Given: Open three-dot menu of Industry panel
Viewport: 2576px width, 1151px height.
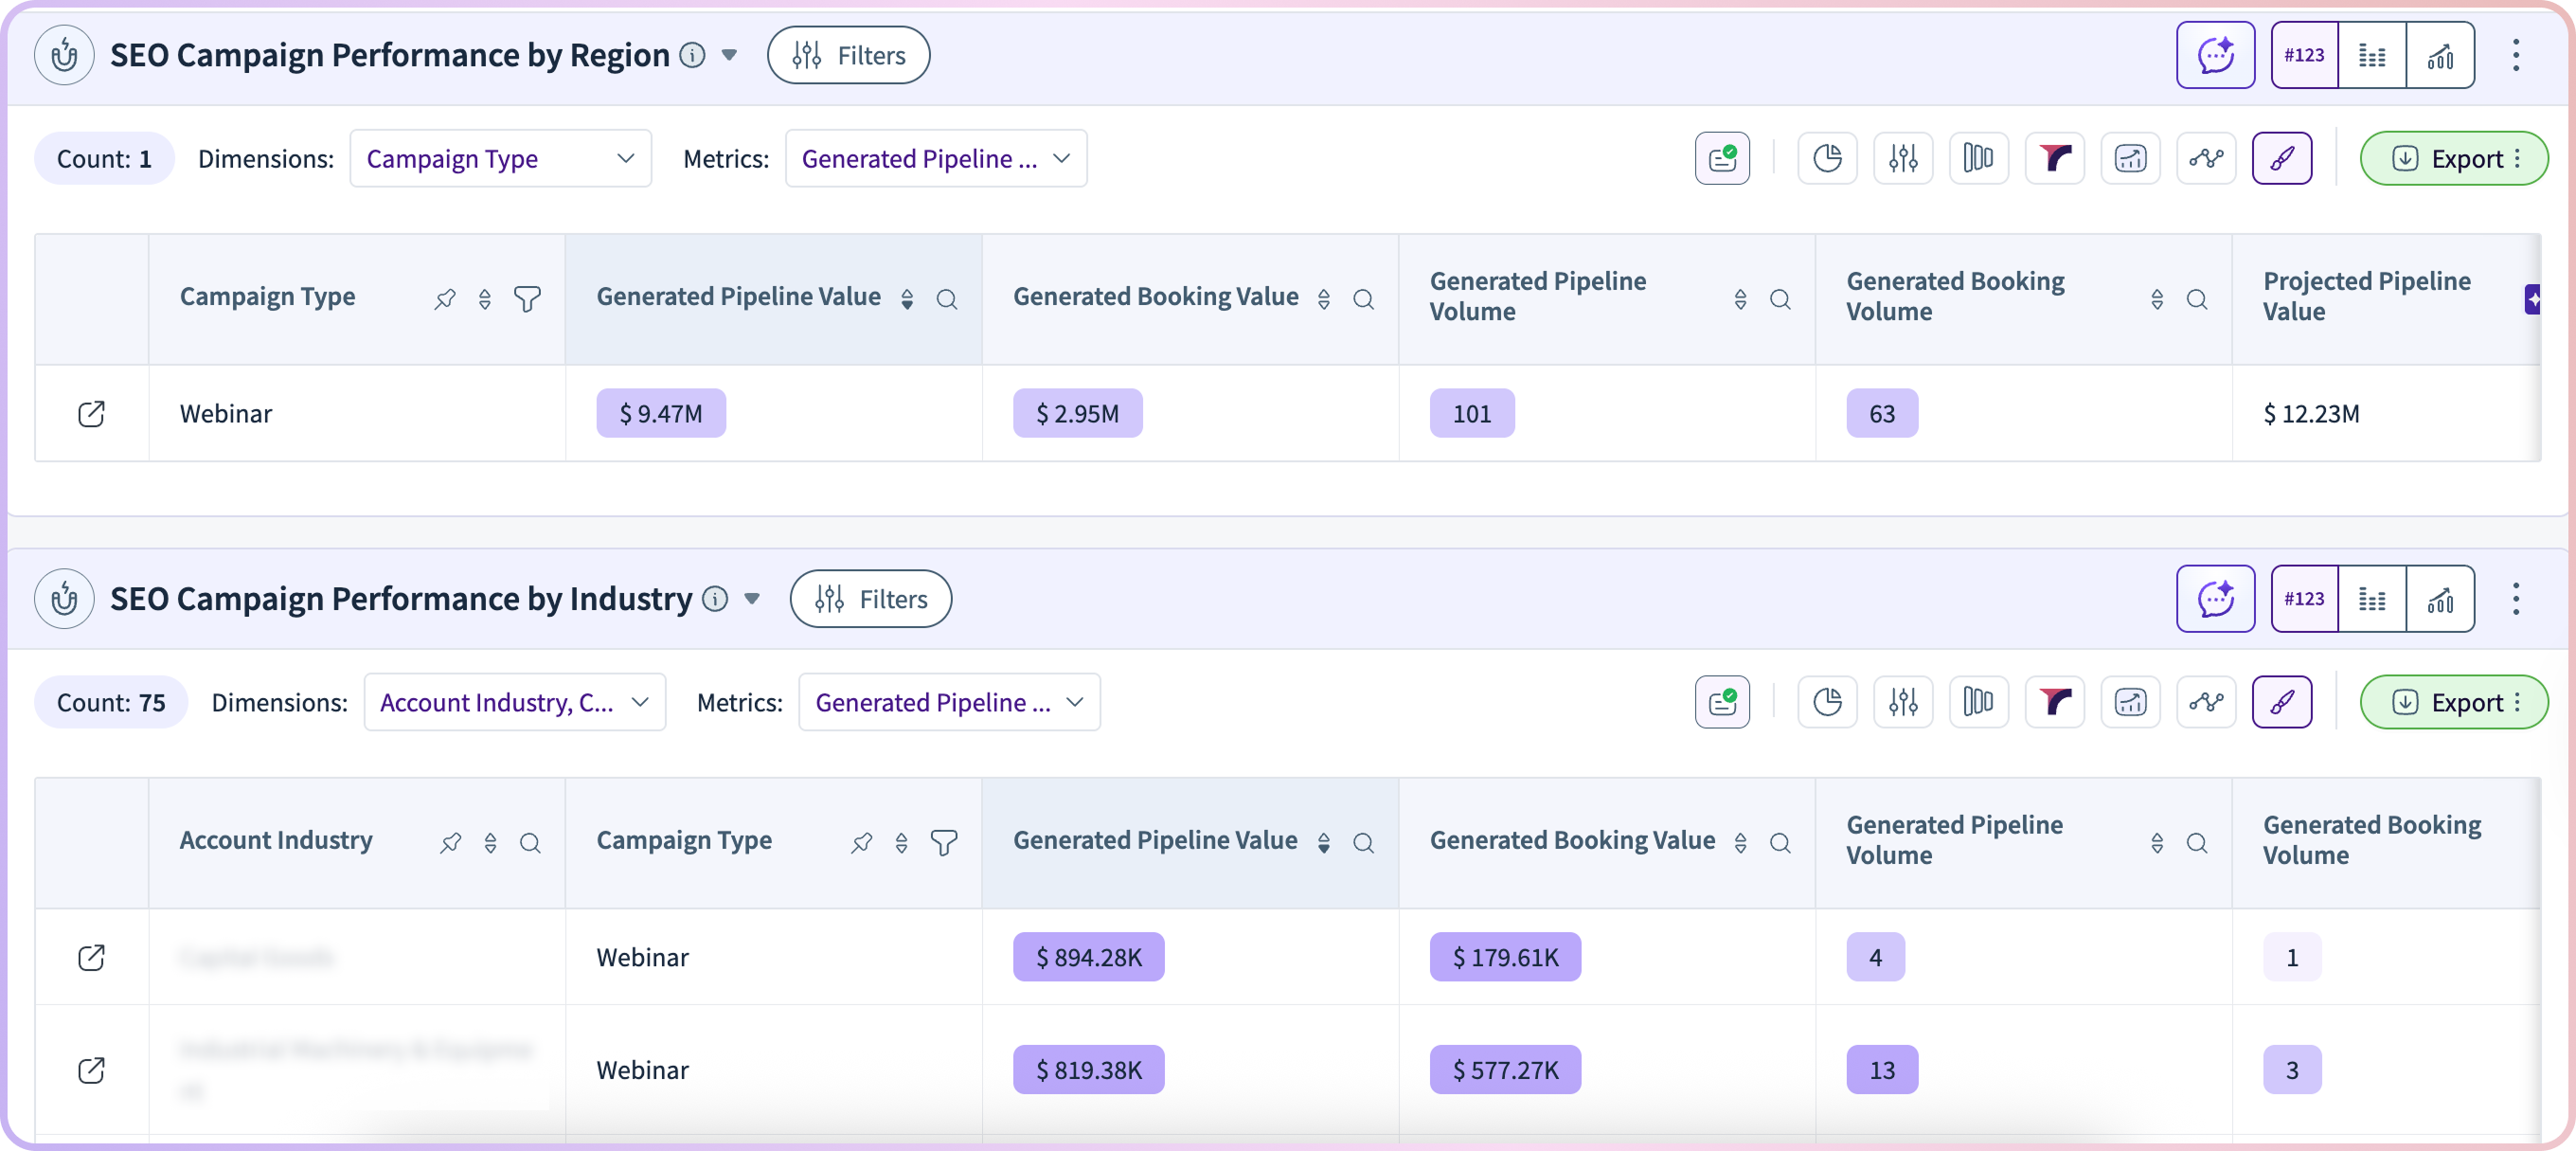Looking at the screenshot, I should pos(2516,599).
